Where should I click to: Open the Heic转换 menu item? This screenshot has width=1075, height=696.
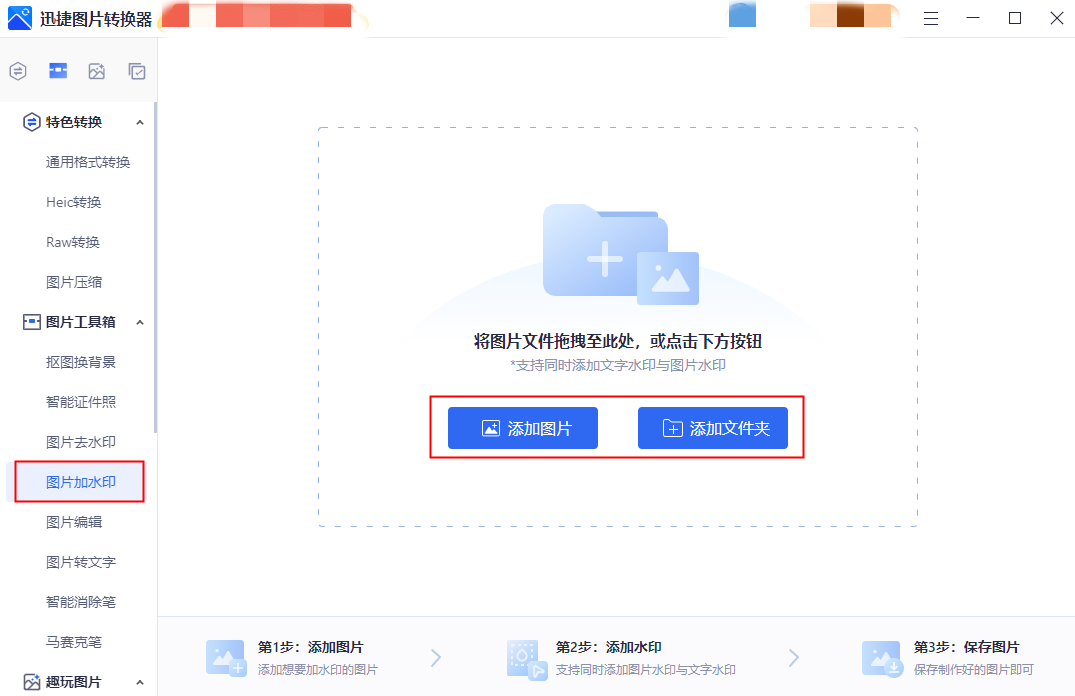(74, 202)
